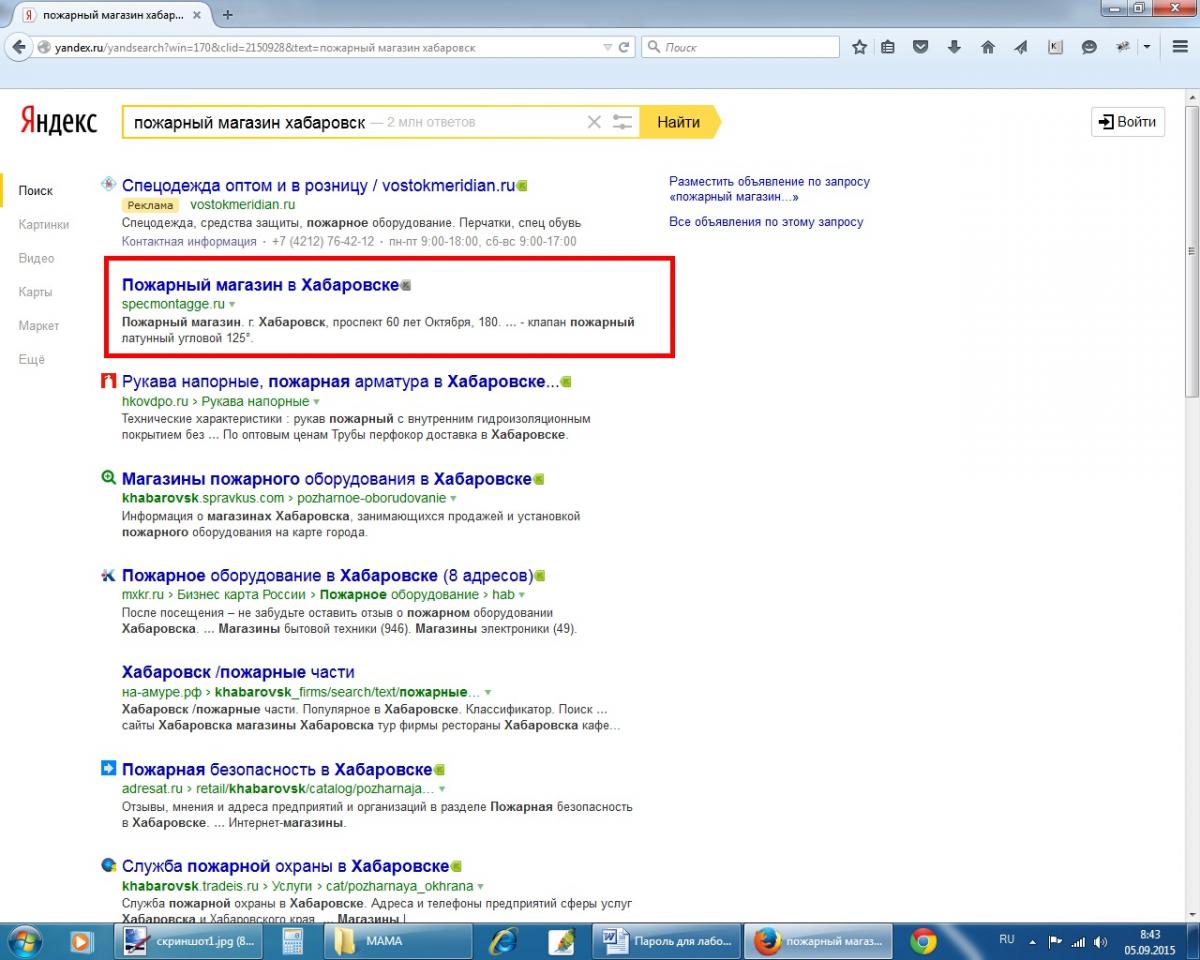Switch to Картинки search section
The height and width of the screenshot is (960, 1200).
(x=44, y=224)
